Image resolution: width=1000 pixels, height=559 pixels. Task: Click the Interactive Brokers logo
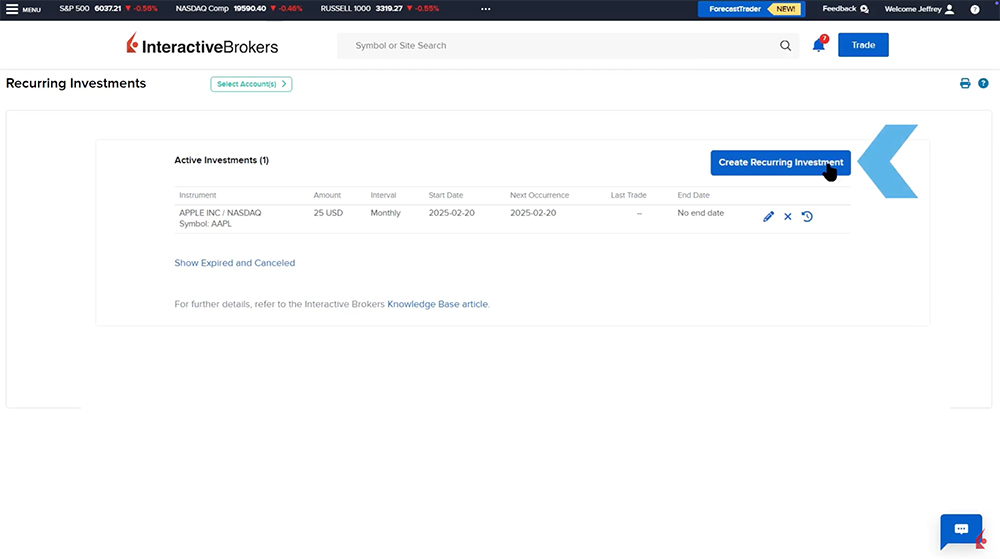pyautogui.click(x=202, y=45)
